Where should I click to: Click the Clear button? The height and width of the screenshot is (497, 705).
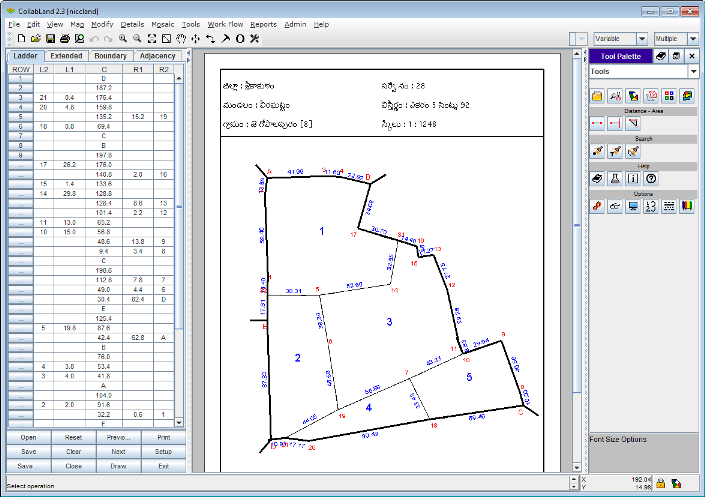point(73,452)
